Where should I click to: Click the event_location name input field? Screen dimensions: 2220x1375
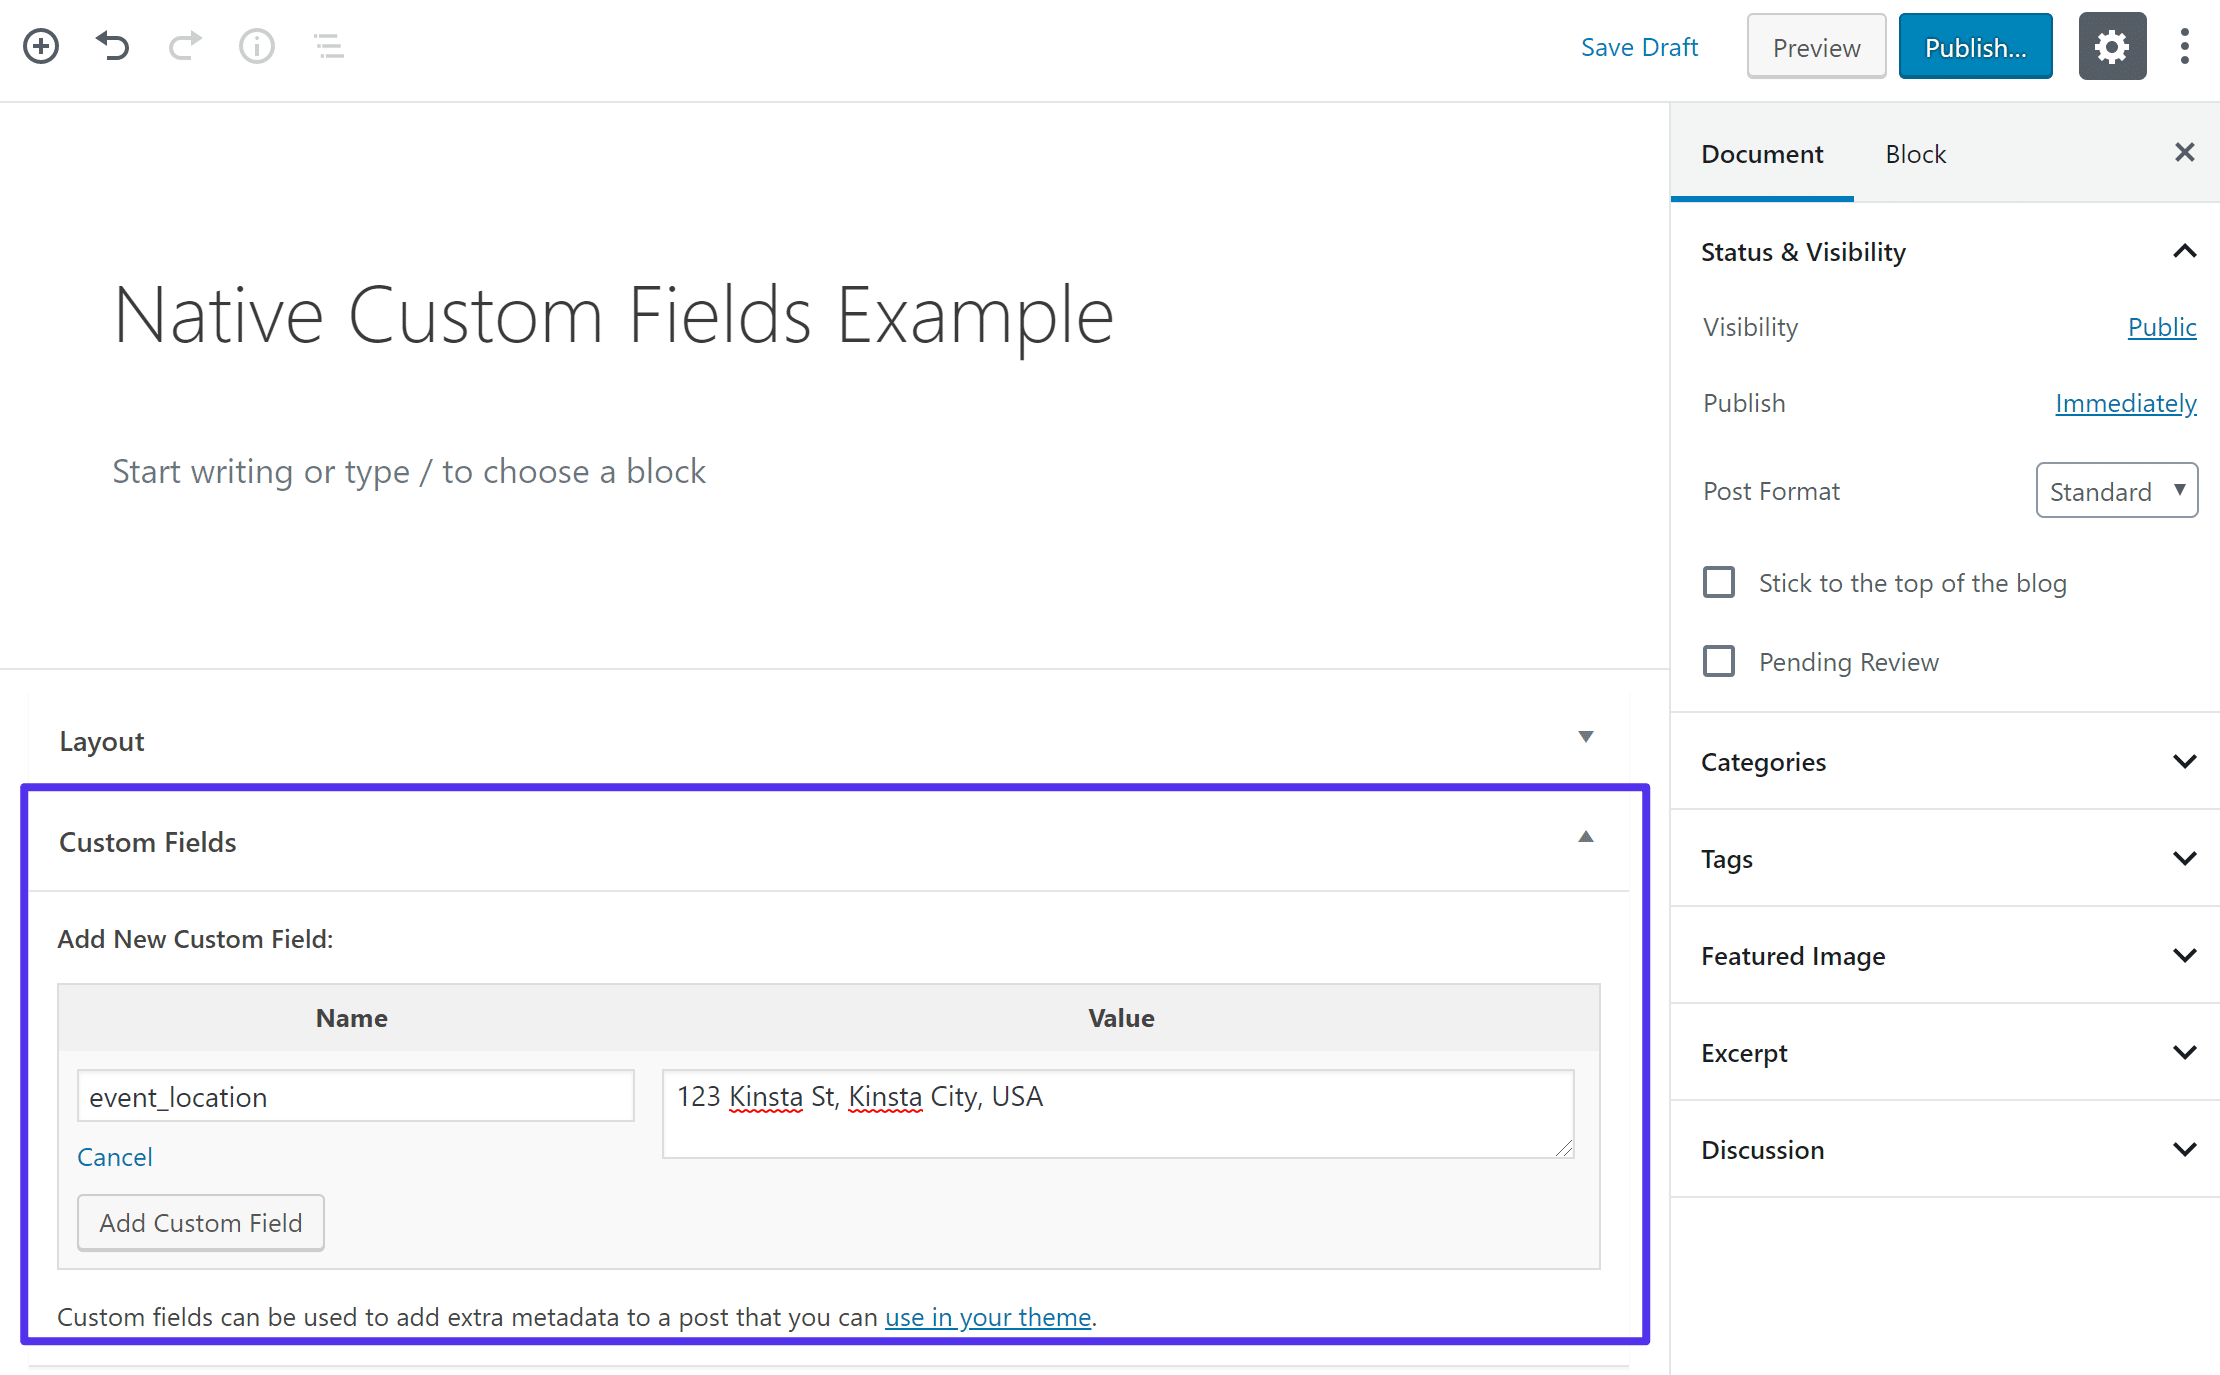pyautogui.click(x=349, y=1096)
